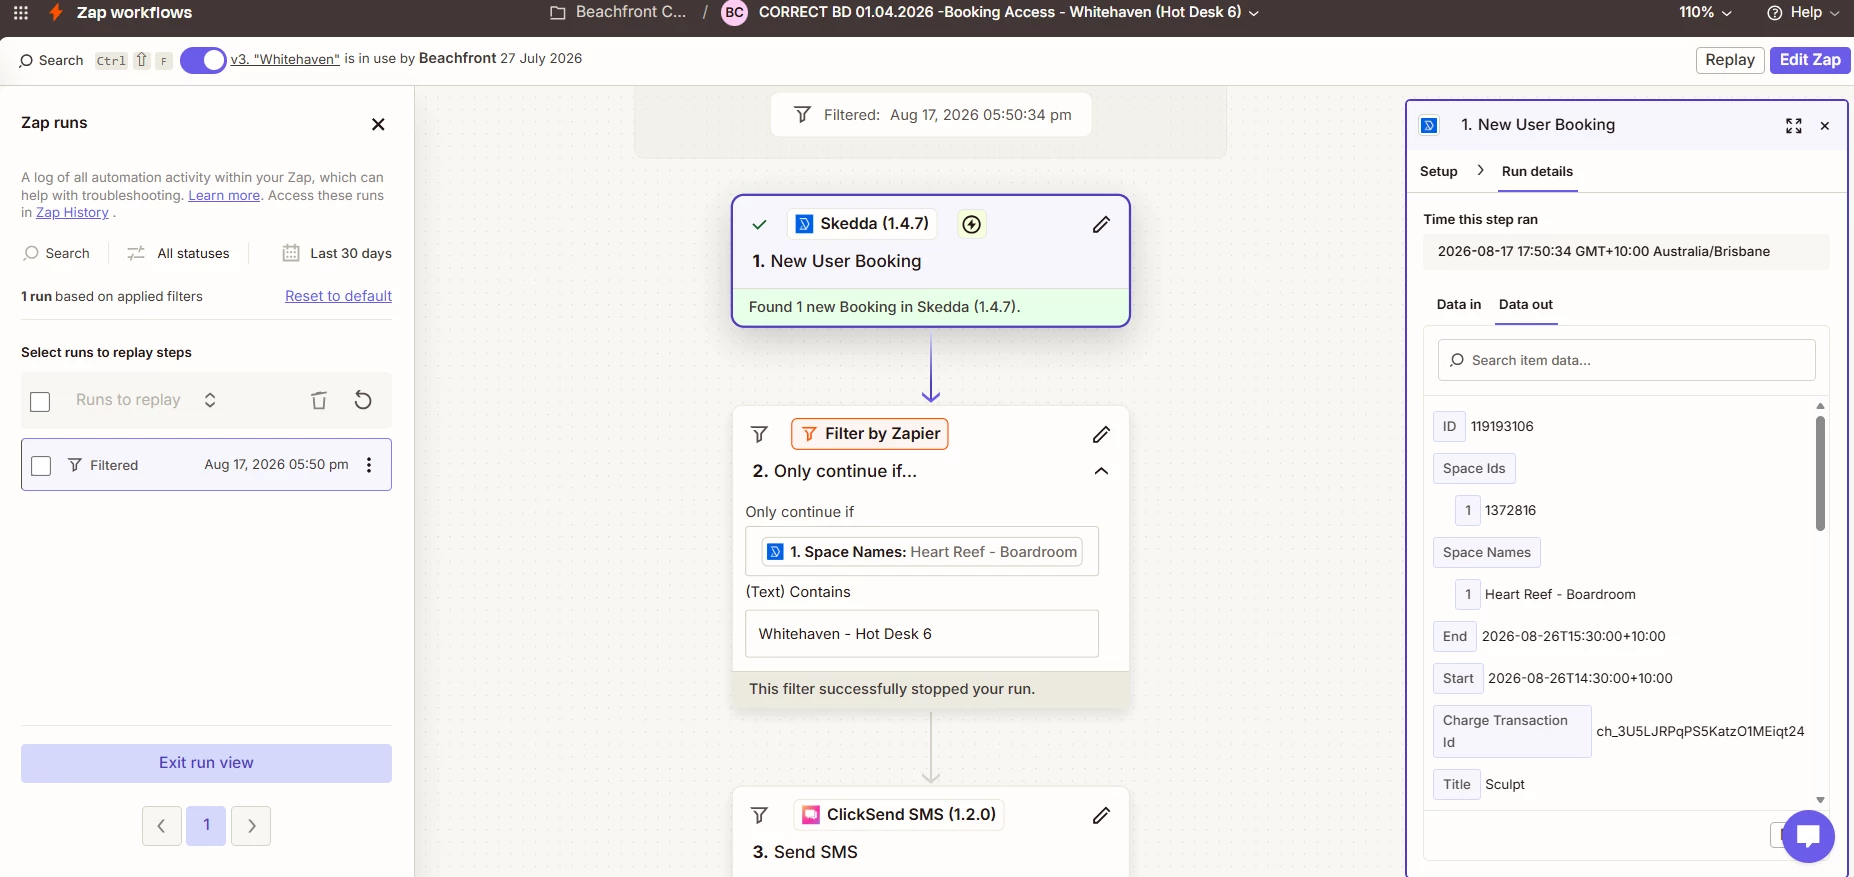The height and width of the screenshot is (877, 1854).
Task: Click the Edit Zap button
Action: (x=1810, y=60)
